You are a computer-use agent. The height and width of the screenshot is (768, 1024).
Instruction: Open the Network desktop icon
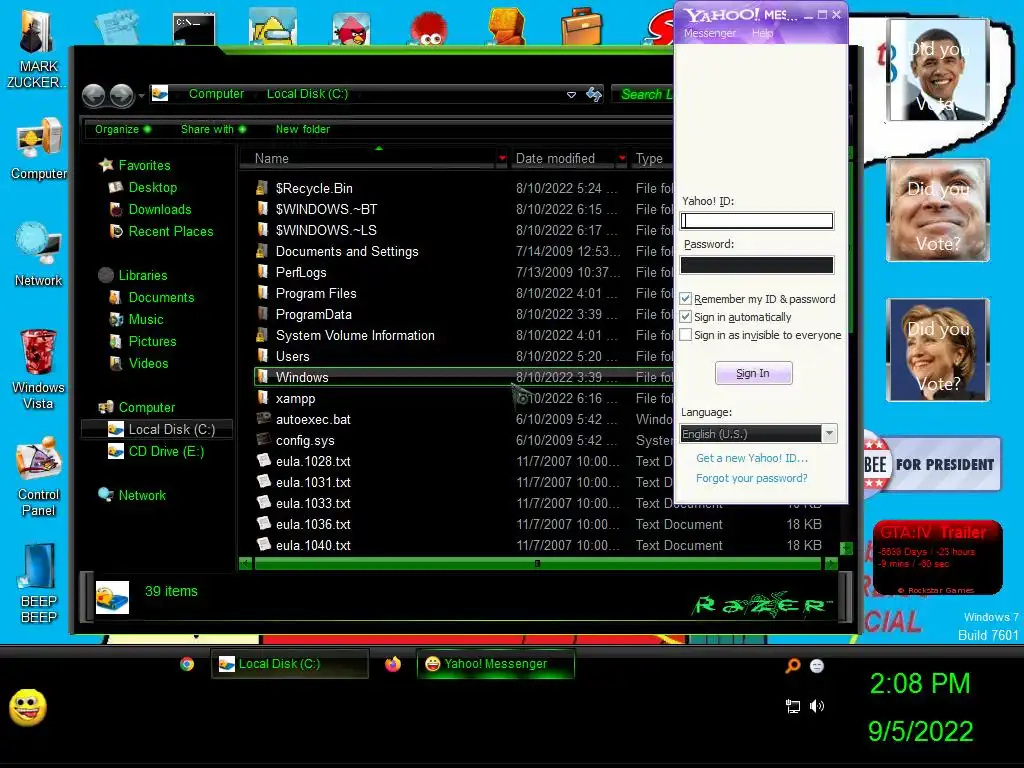click(39, 255)
